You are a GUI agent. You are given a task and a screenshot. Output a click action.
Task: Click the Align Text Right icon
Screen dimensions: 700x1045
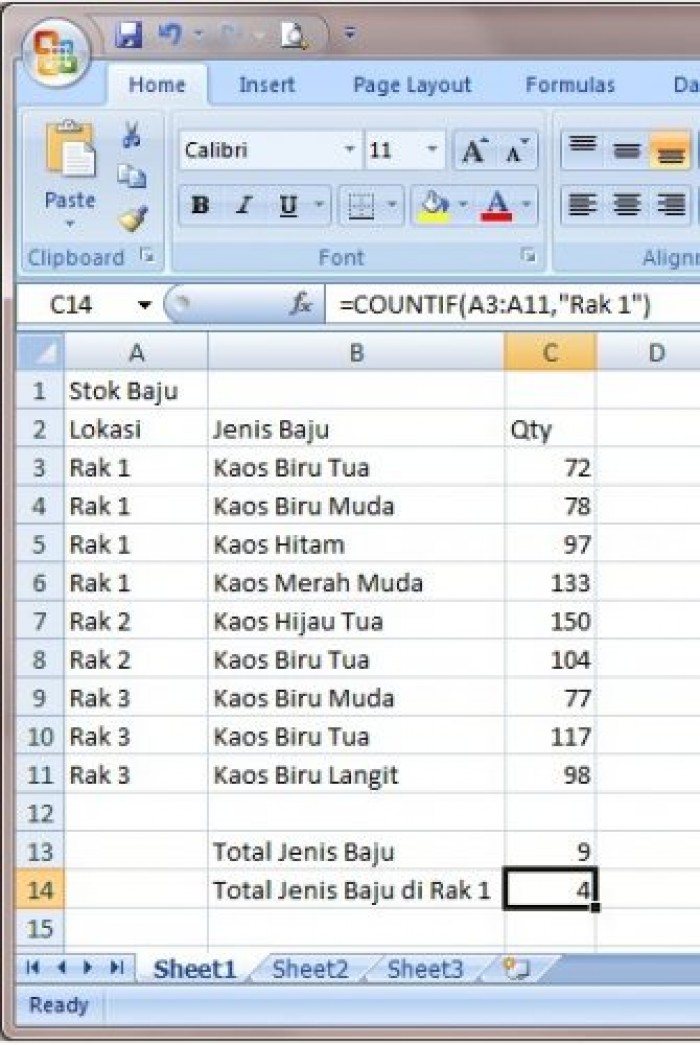coord(671,204)
